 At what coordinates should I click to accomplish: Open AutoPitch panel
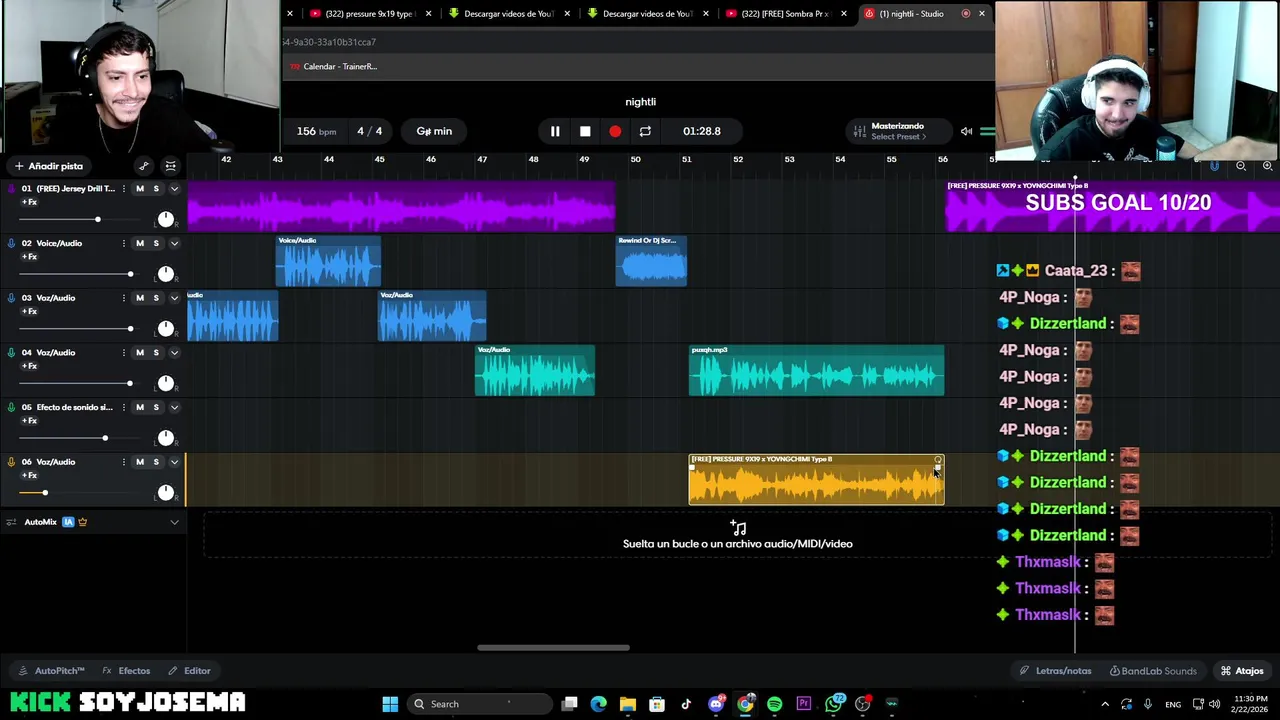click(x=51, y=671)
